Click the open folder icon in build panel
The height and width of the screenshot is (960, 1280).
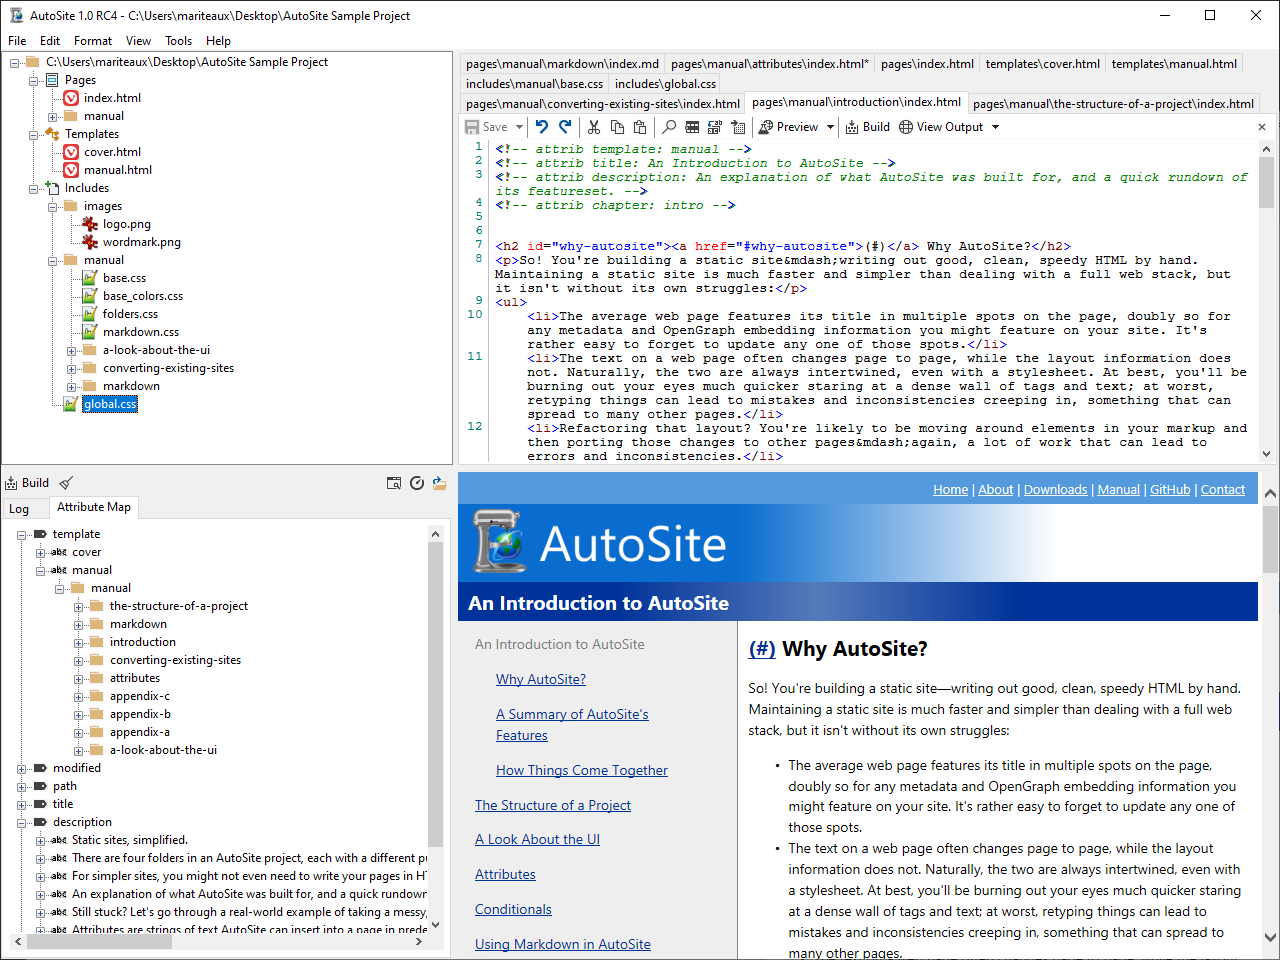(440, 483)
